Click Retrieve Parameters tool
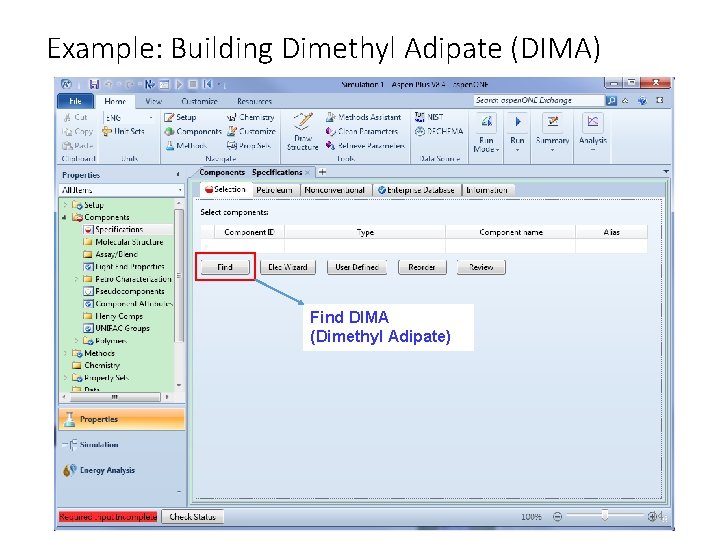Viewport: 720px width, 540px height. click(366, 146)
